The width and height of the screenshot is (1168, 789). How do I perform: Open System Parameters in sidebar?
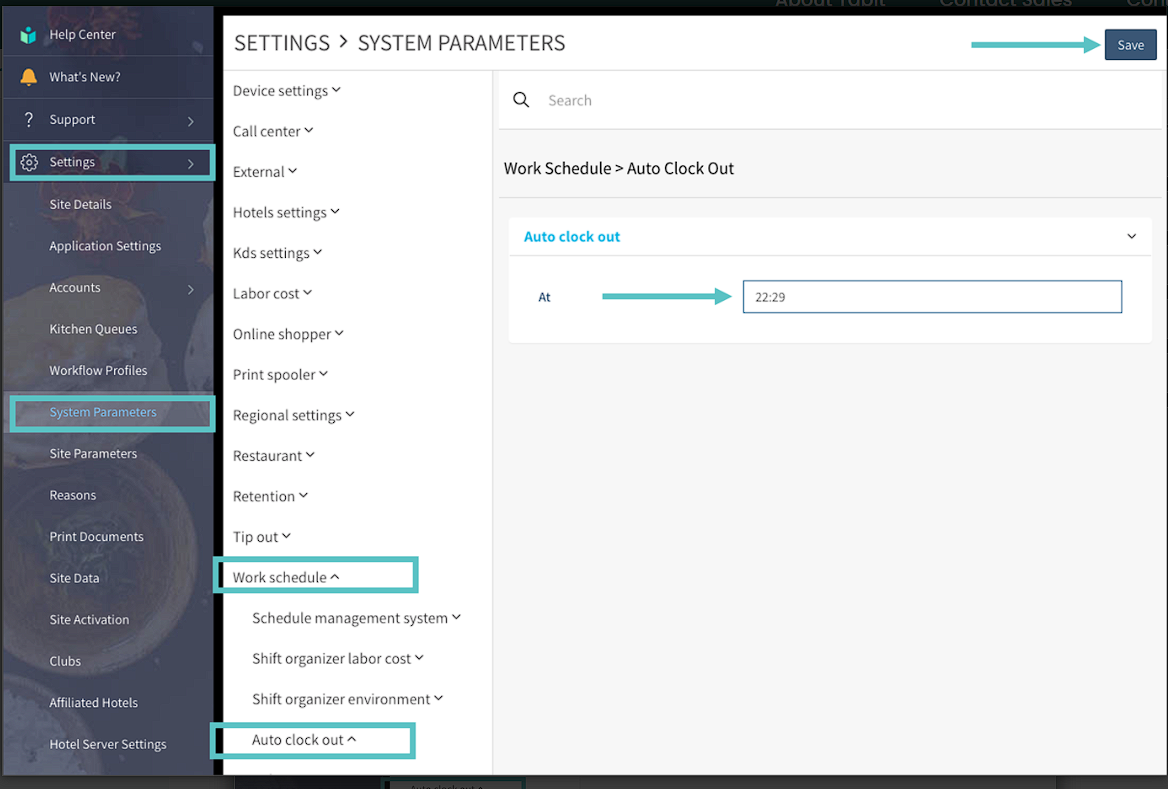coord(103,412)
